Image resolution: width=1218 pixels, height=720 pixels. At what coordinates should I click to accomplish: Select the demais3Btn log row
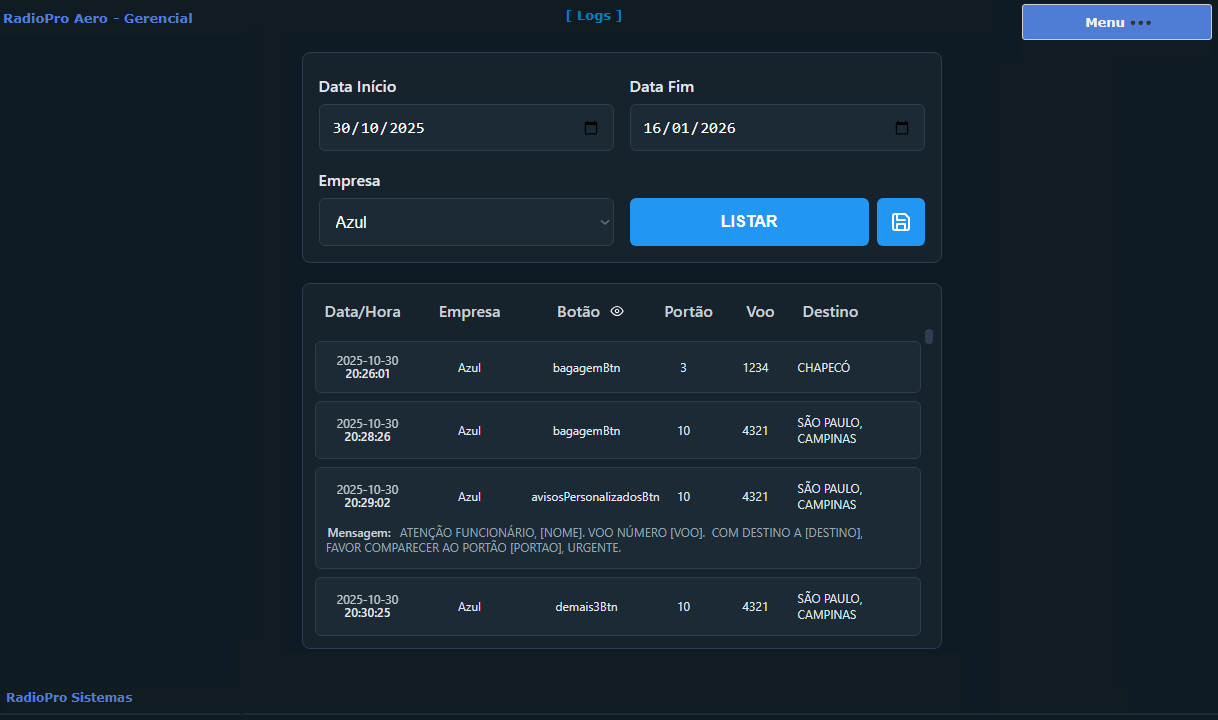(x=617, y=606)
